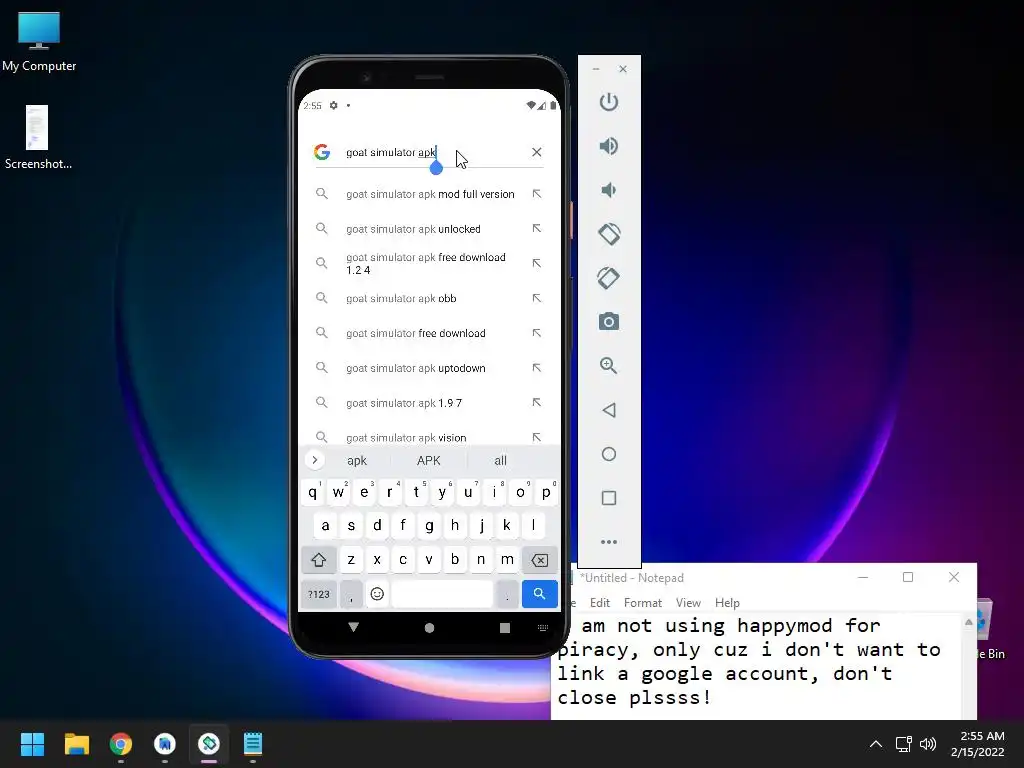This screenshot has width=1024, height=768.
Task: Select suggestion 'goat simulator apk obb'
Action: (429, 298)
